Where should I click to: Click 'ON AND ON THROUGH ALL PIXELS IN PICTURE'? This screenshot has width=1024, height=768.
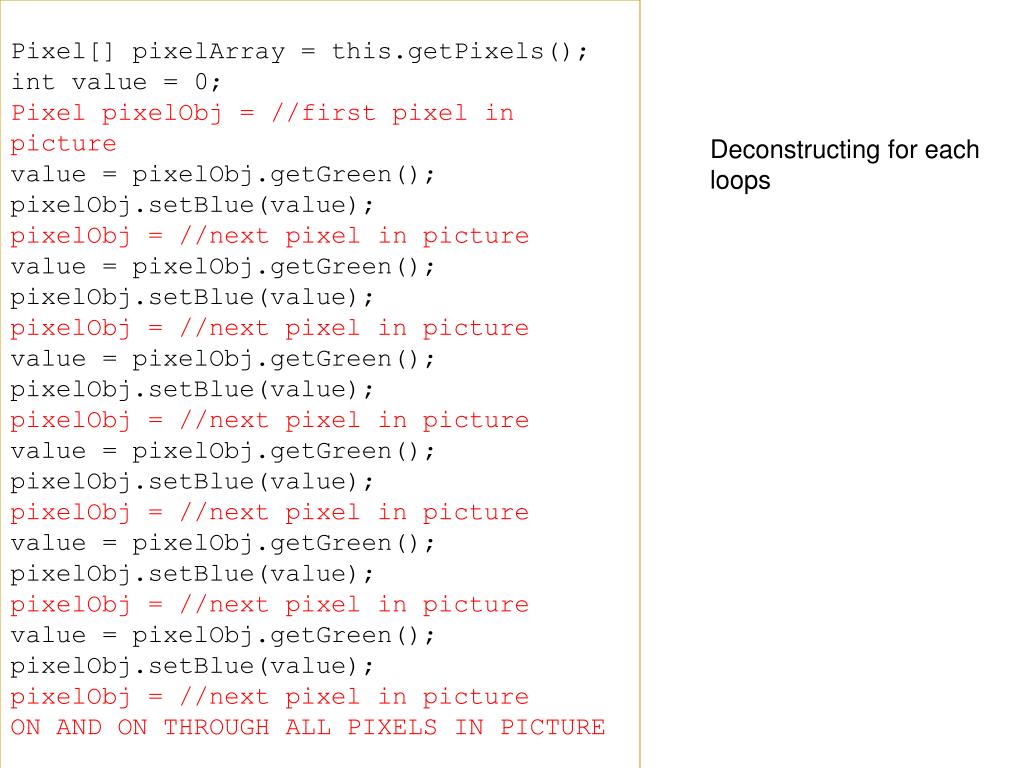pos(308,727)
